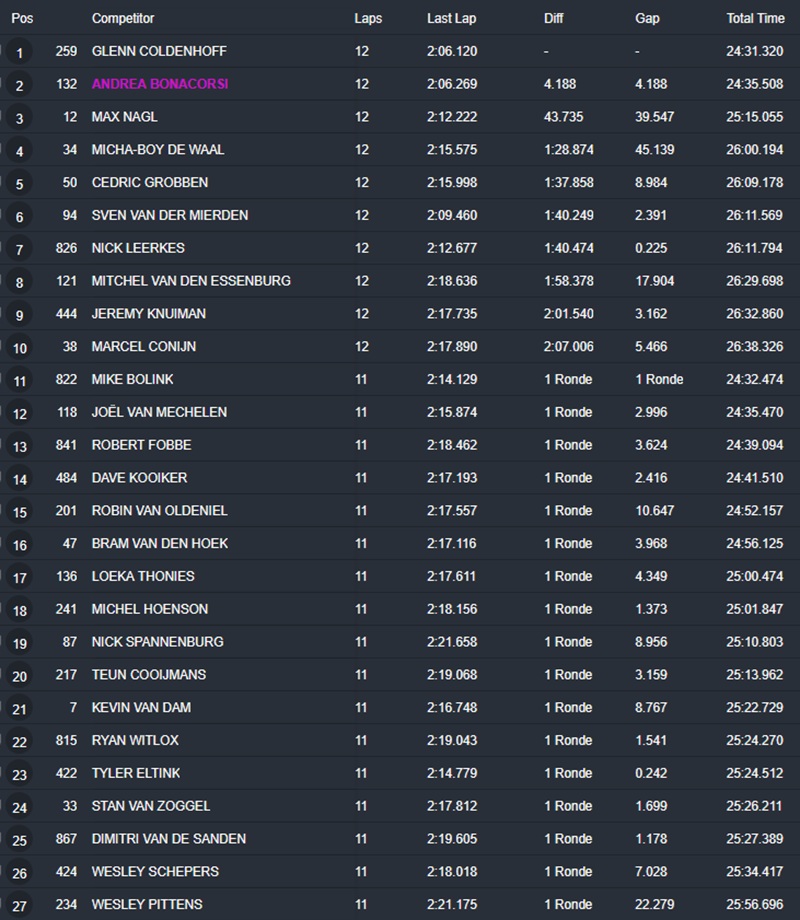Click the position 5 circle badge
This screenshot has width=800, height=920.
[19, 184]
